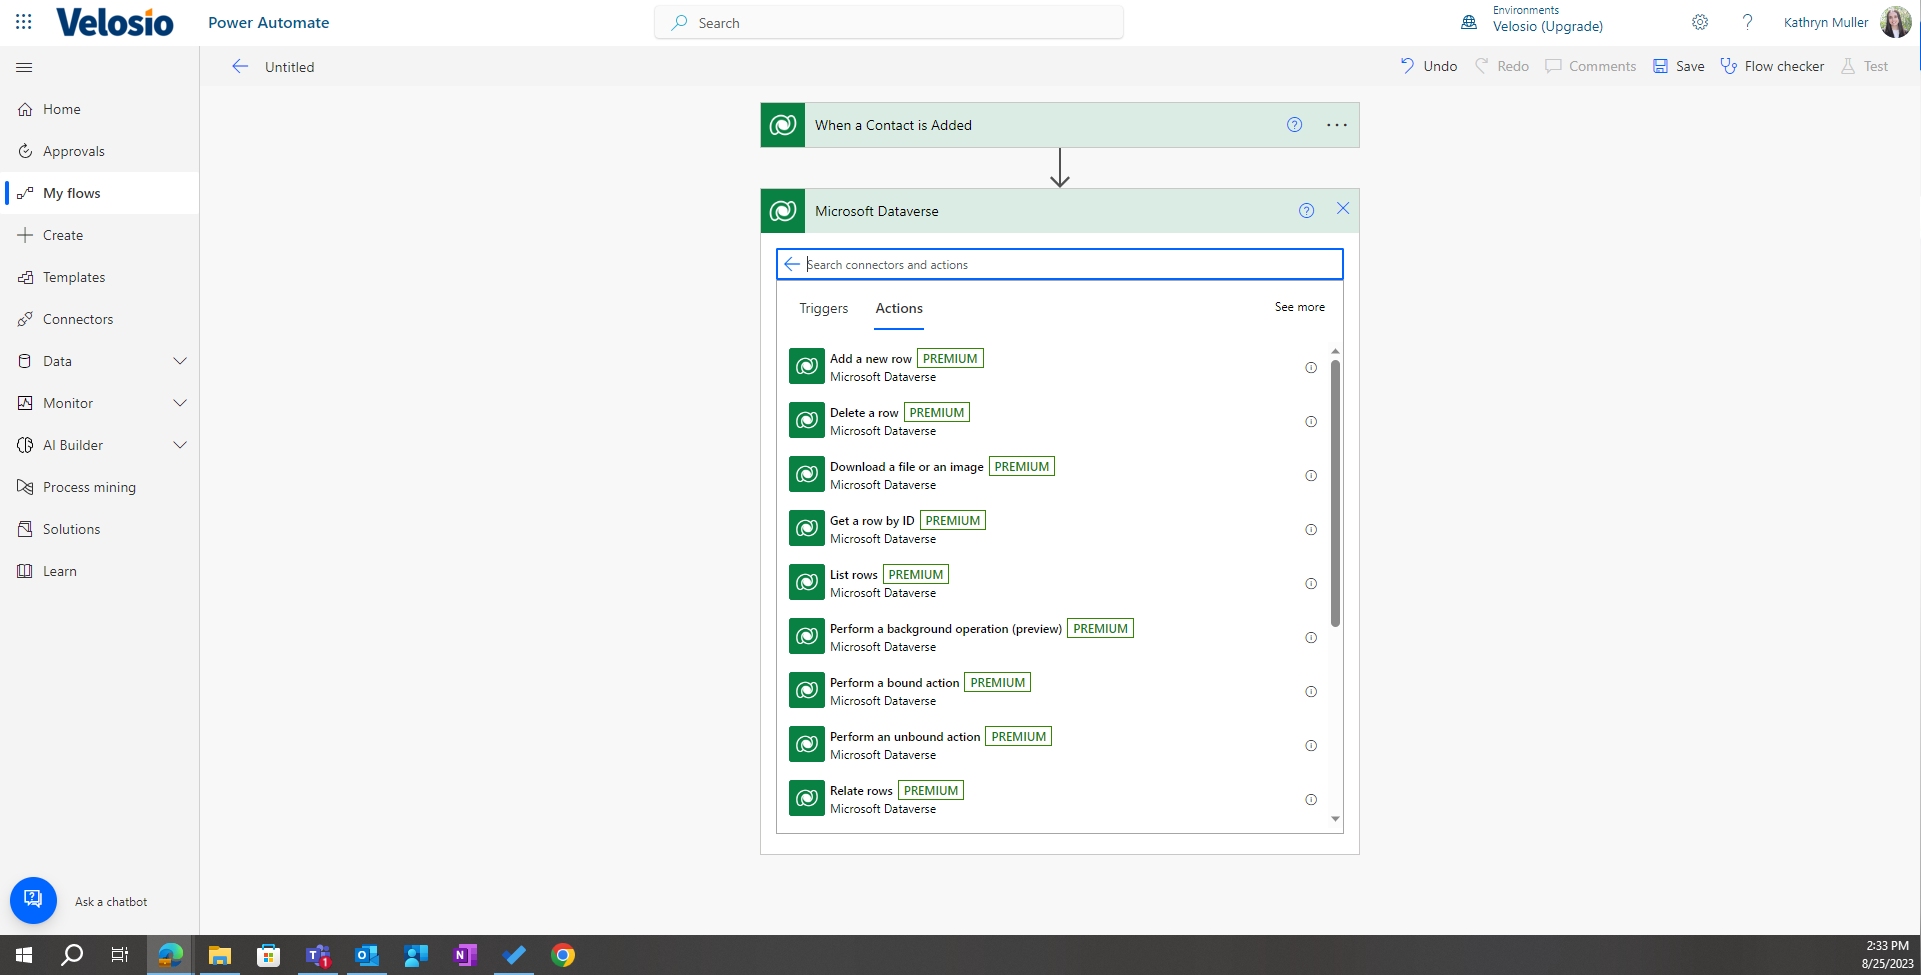The image size is (1921, 975).
Task: Click Undo in the flow toolbar
Action: tap(1427, 65)
